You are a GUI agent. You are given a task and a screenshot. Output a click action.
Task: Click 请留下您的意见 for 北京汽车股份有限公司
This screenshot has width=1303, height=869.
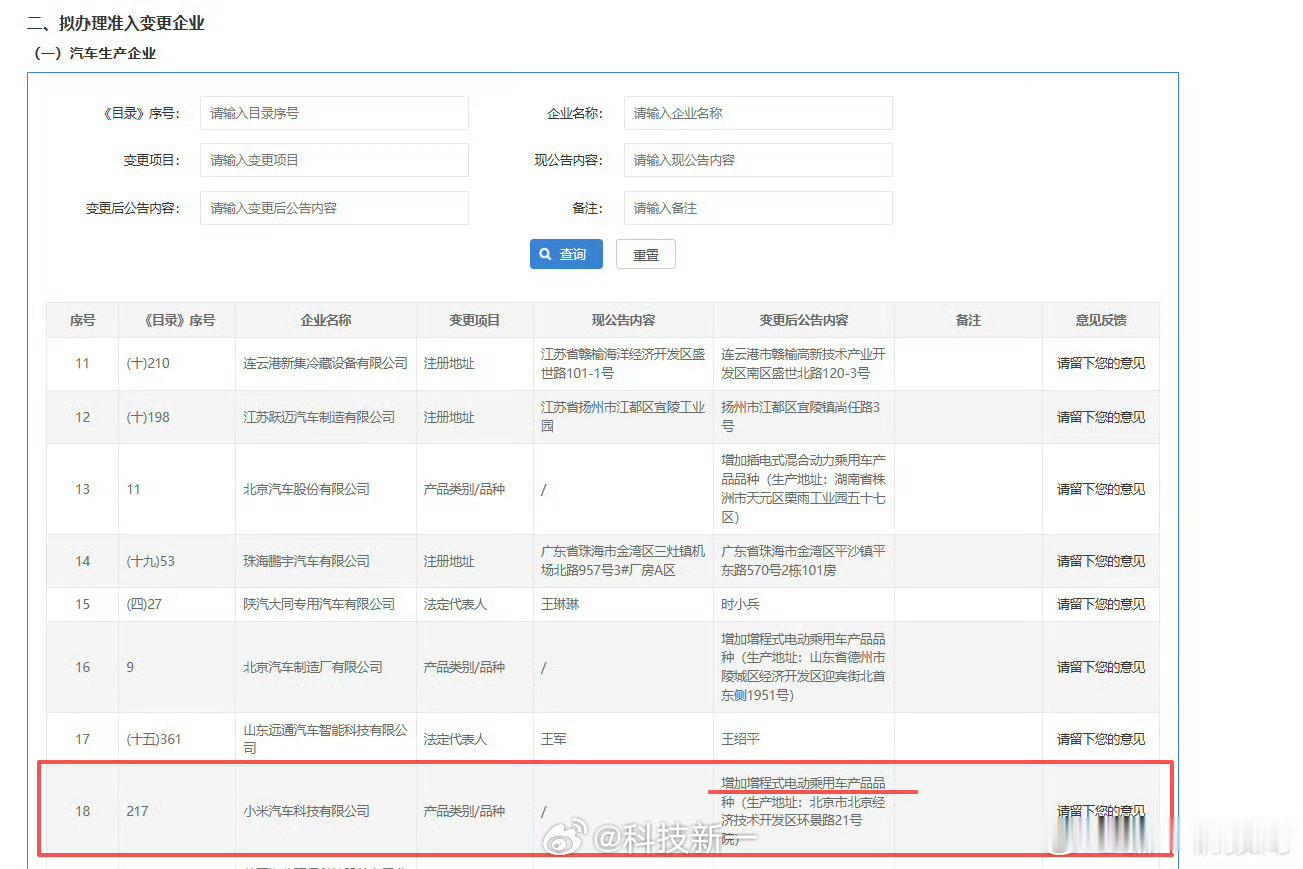(1101, 489)
